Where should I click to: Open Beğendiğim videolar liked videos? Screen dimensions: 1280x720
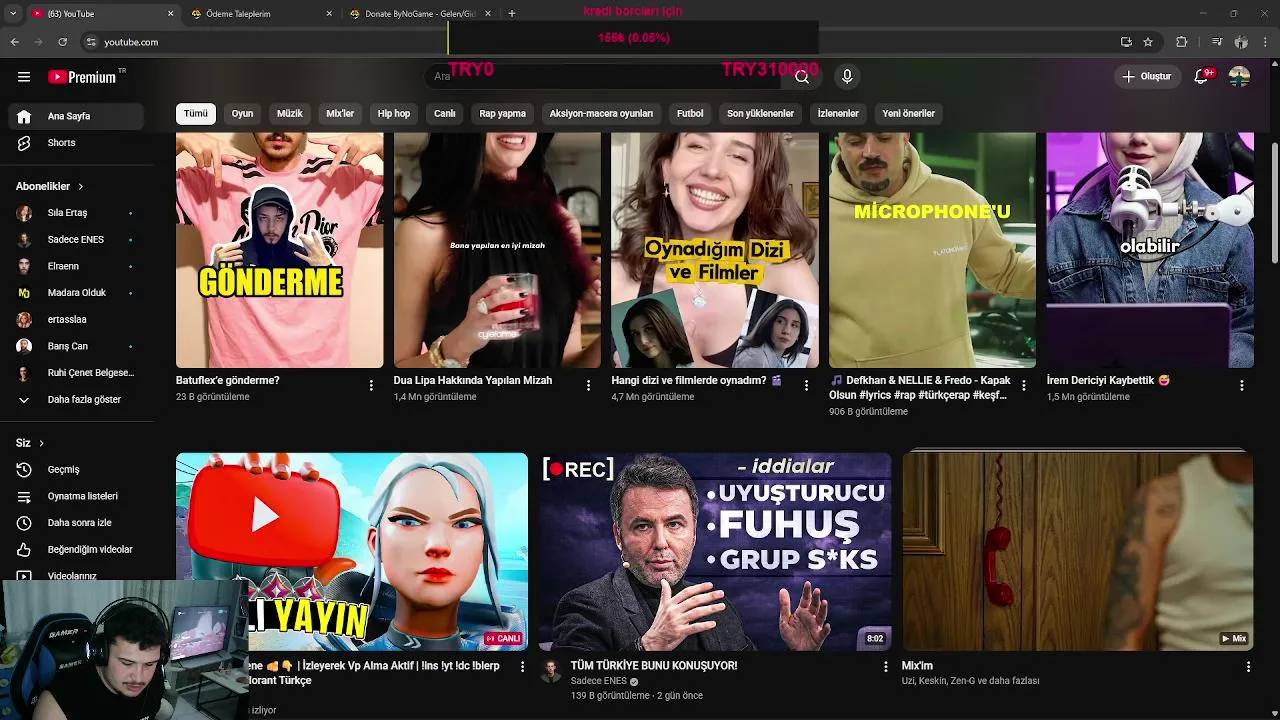pos(76,549)
